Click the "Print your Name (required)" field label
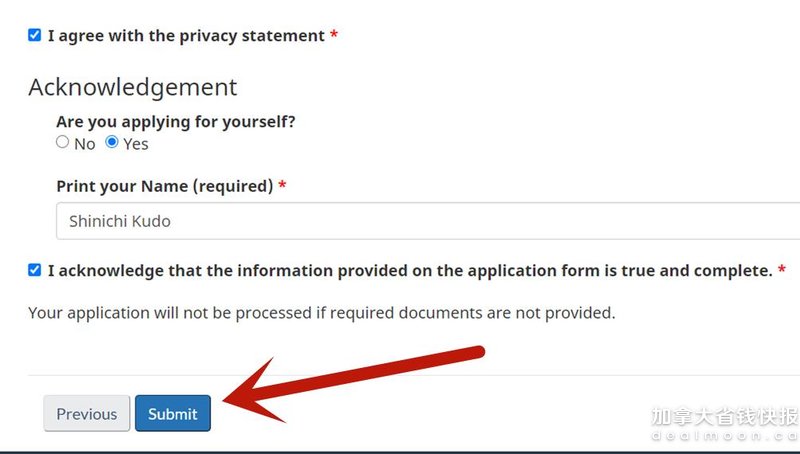 165,186
